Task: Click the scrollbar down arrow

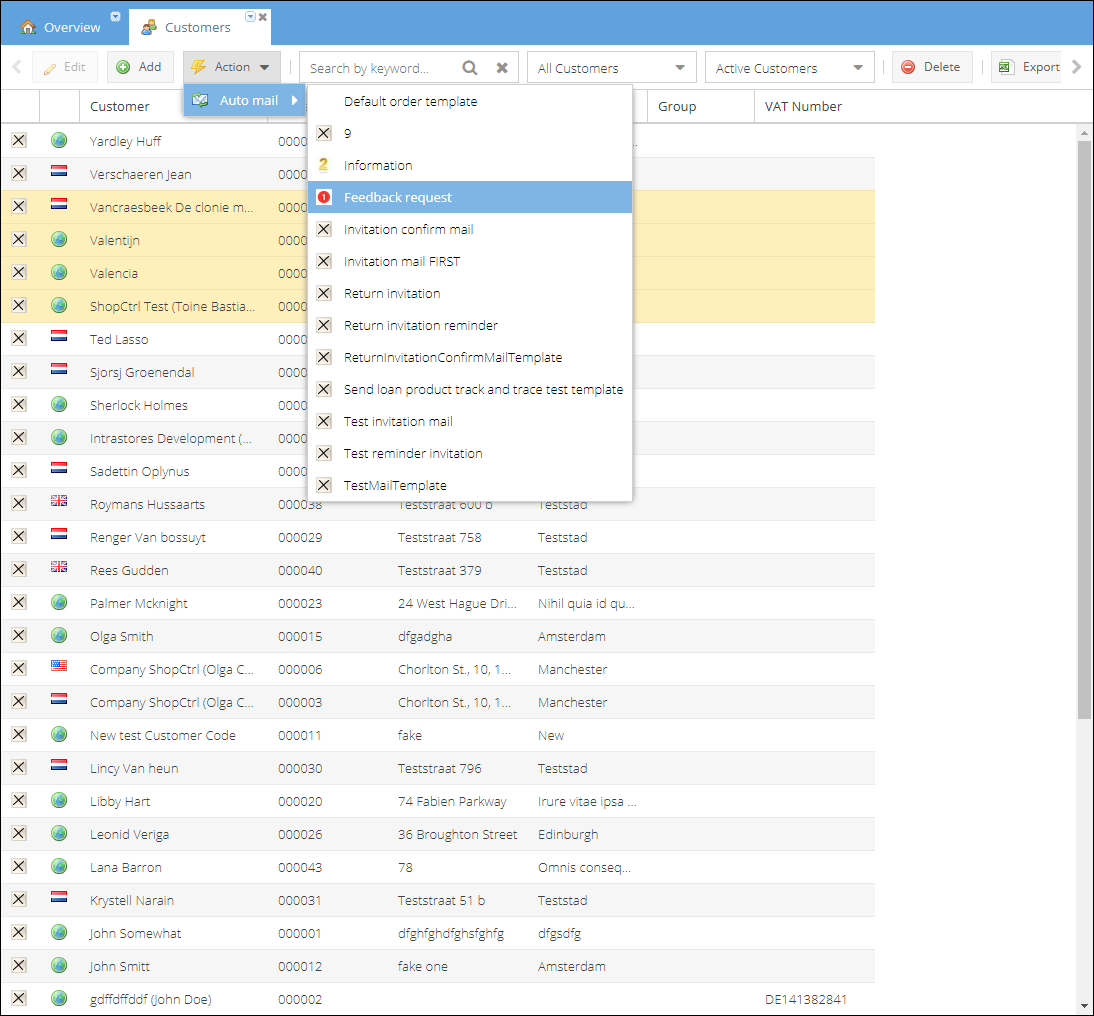Action: coord(1084,1007)
